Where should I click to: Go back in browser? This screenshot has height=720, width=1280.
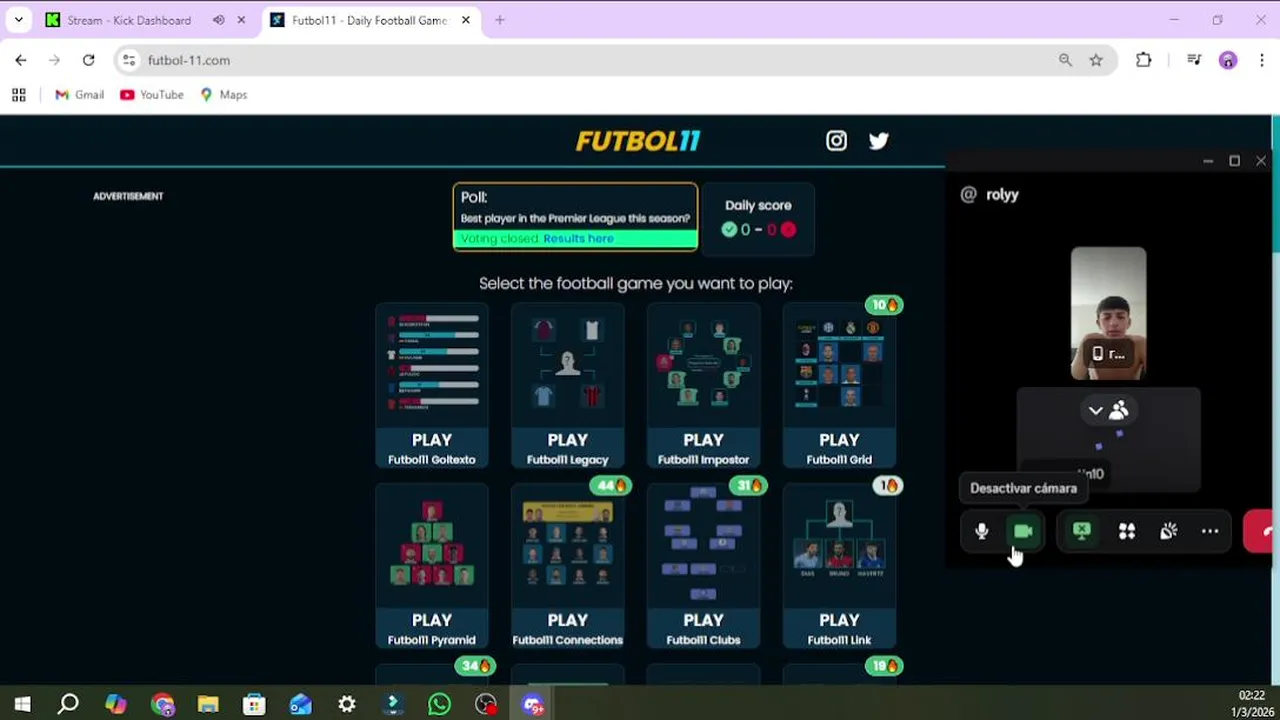[x=21, y=60]
